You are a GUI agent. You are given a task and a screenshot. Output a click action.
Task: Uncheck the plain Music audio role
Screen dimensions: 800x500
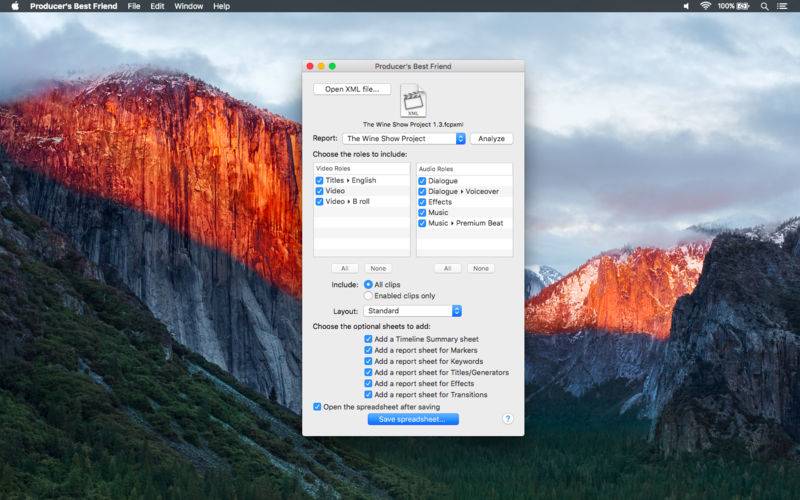pos(422,212)
